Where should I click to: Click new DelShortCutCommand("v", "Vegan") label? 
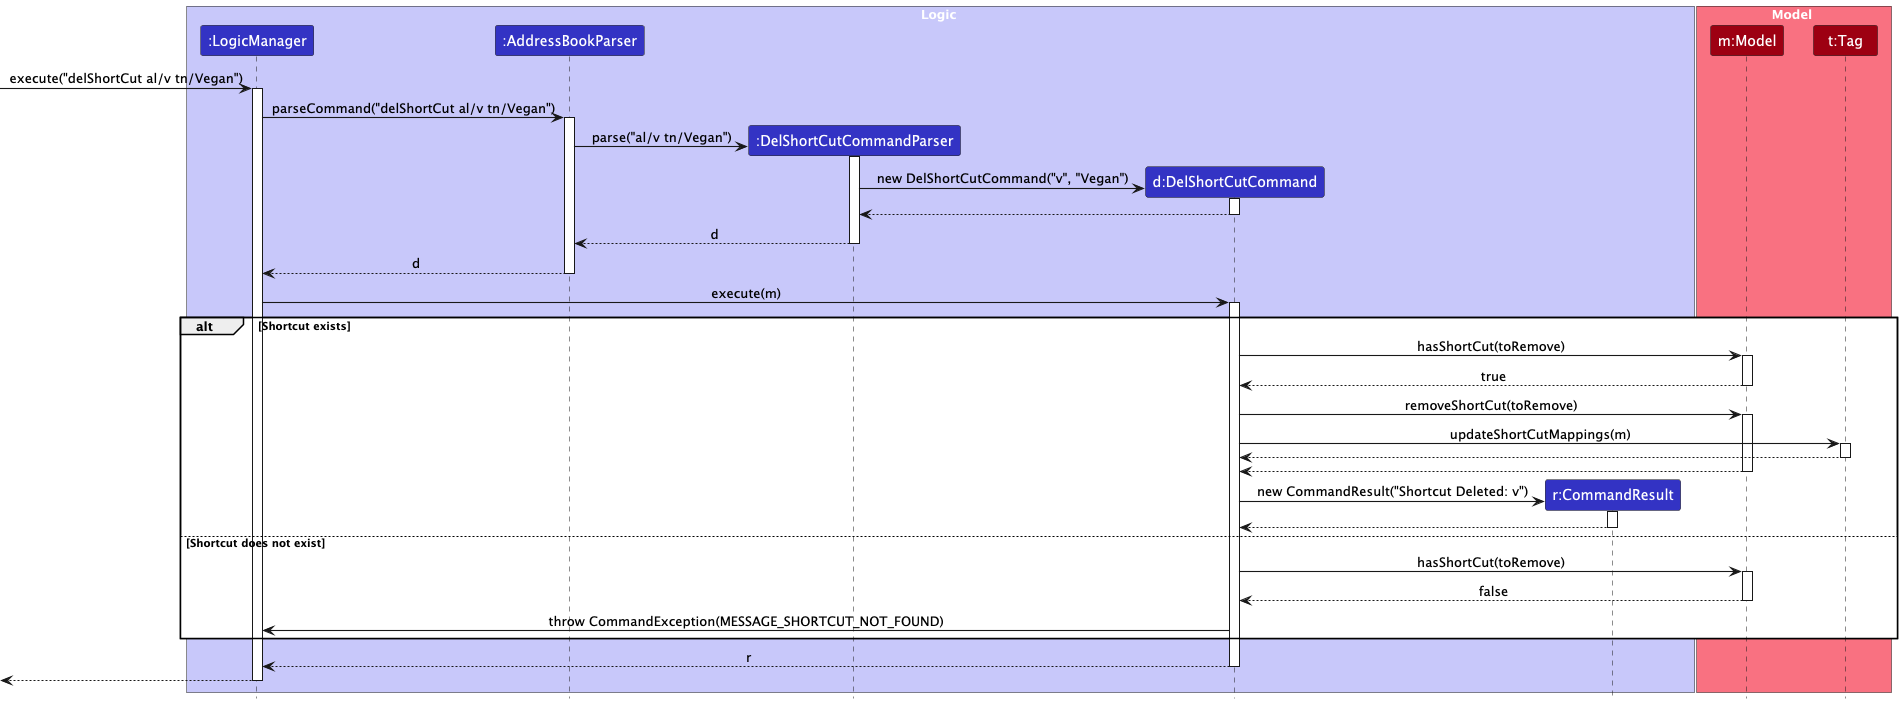coord(1002,179)
